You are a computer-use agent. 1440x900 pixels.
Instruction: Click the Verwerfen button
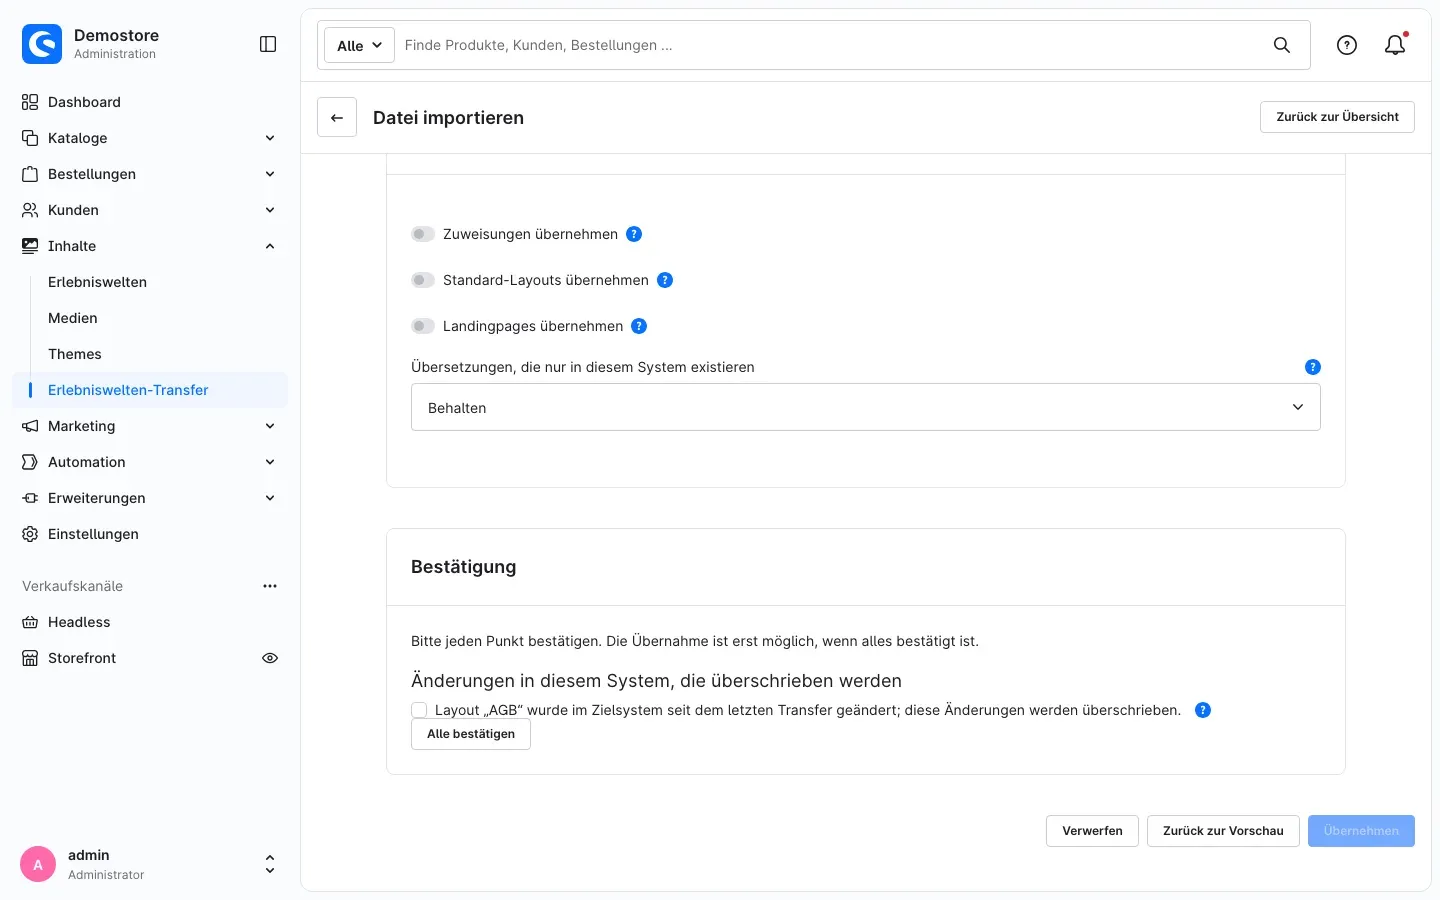click(x=1092, y=831)
